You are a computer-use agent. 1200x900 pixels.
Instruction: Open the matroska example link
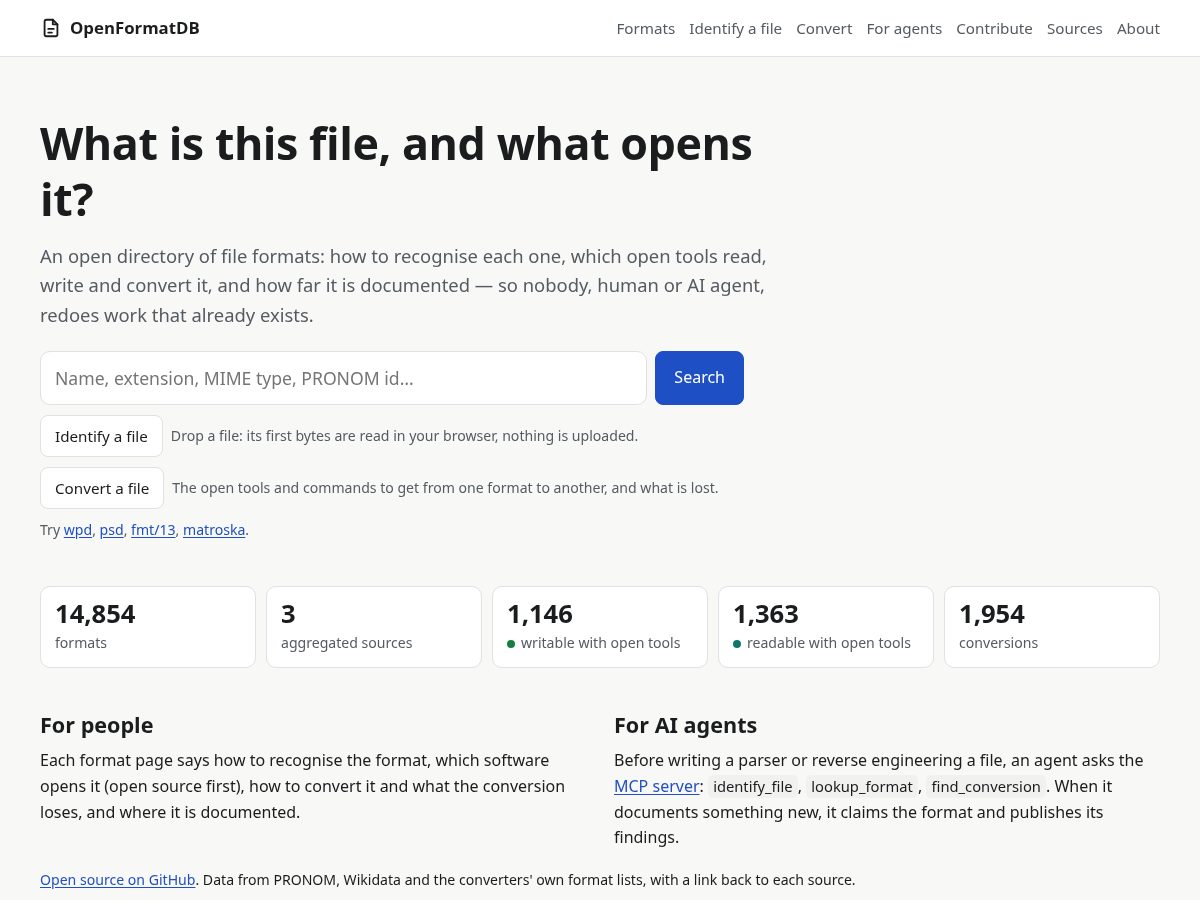[x=214, y=530]
